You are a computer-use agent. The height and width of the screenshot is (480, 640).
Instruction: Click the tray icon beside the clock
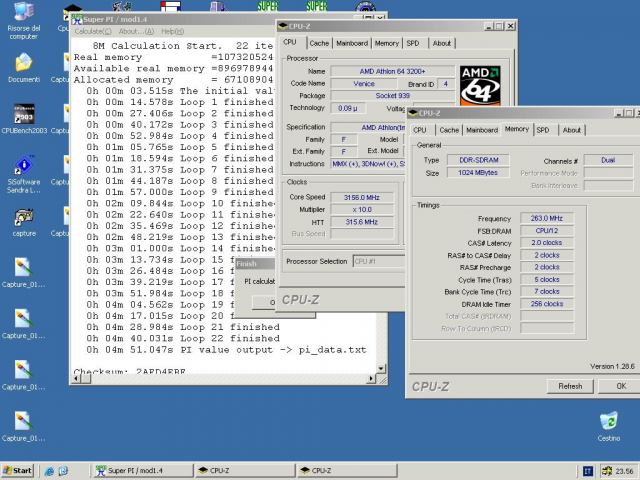pyautogui.click(x=607, y=471)
